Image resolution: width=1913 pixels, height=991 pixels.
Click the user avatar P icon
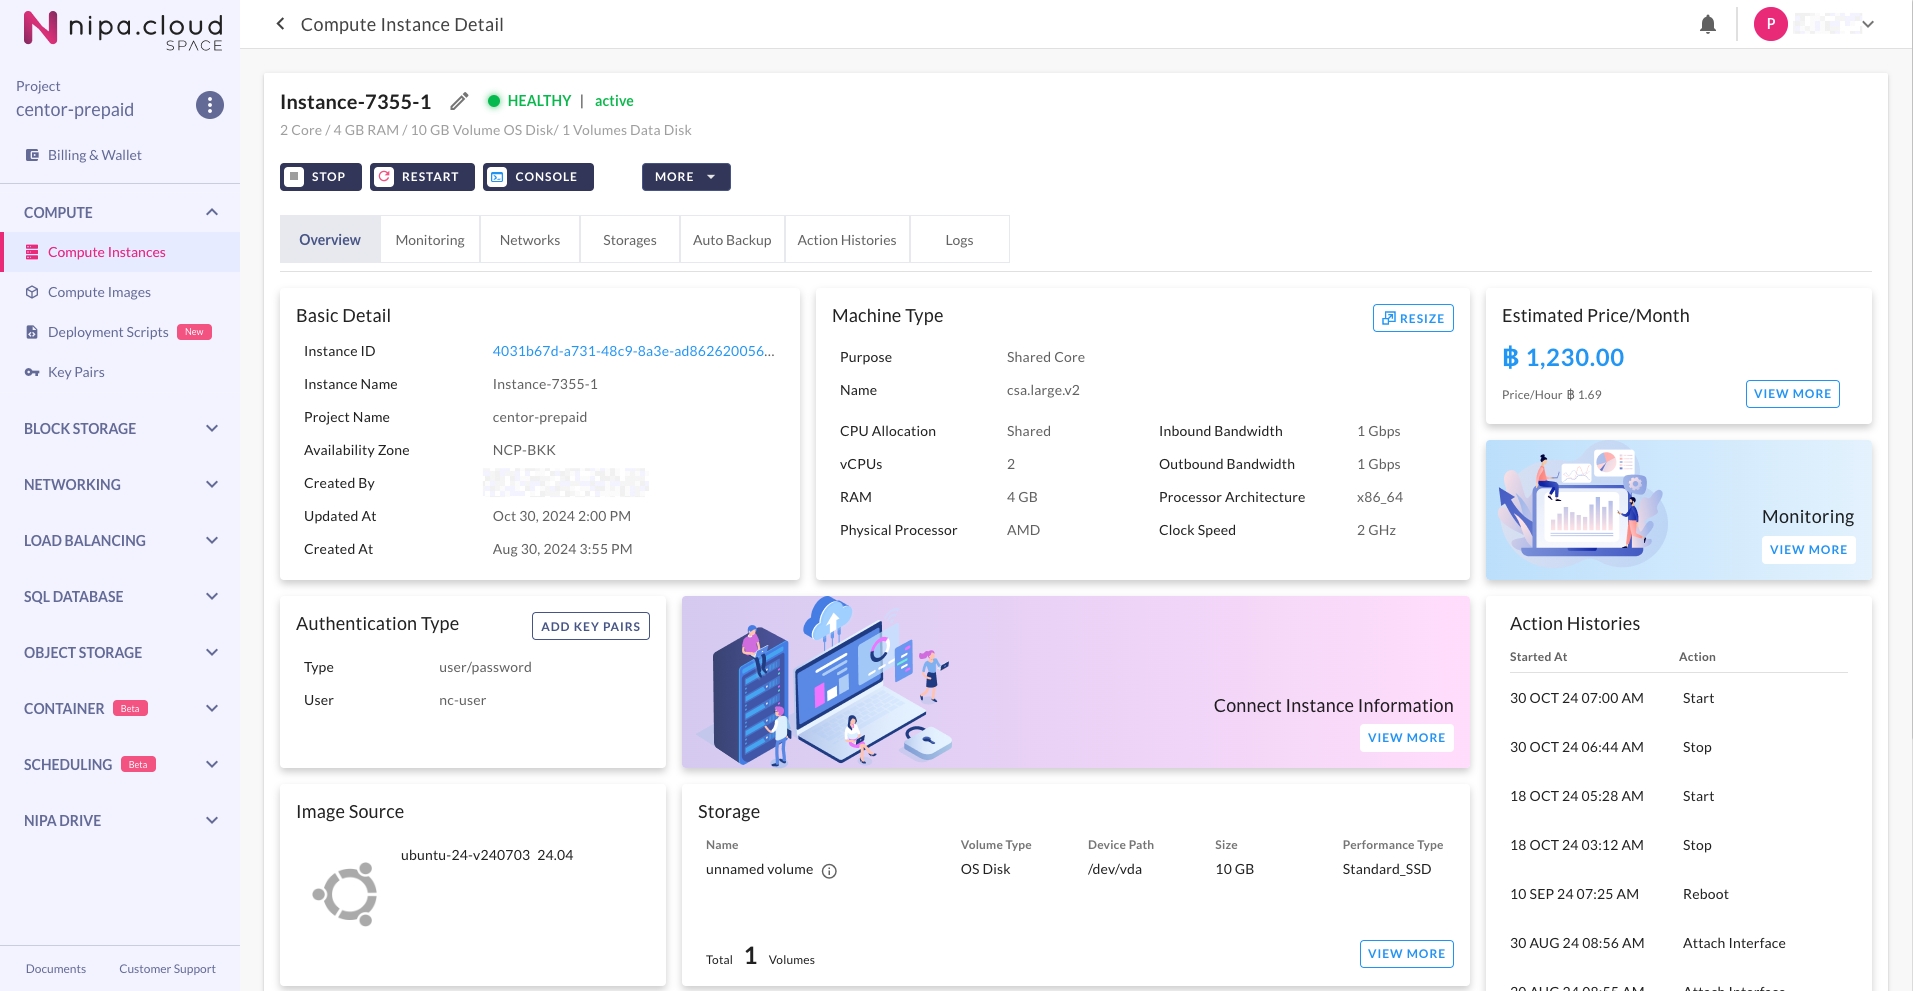pos(1770,24)
